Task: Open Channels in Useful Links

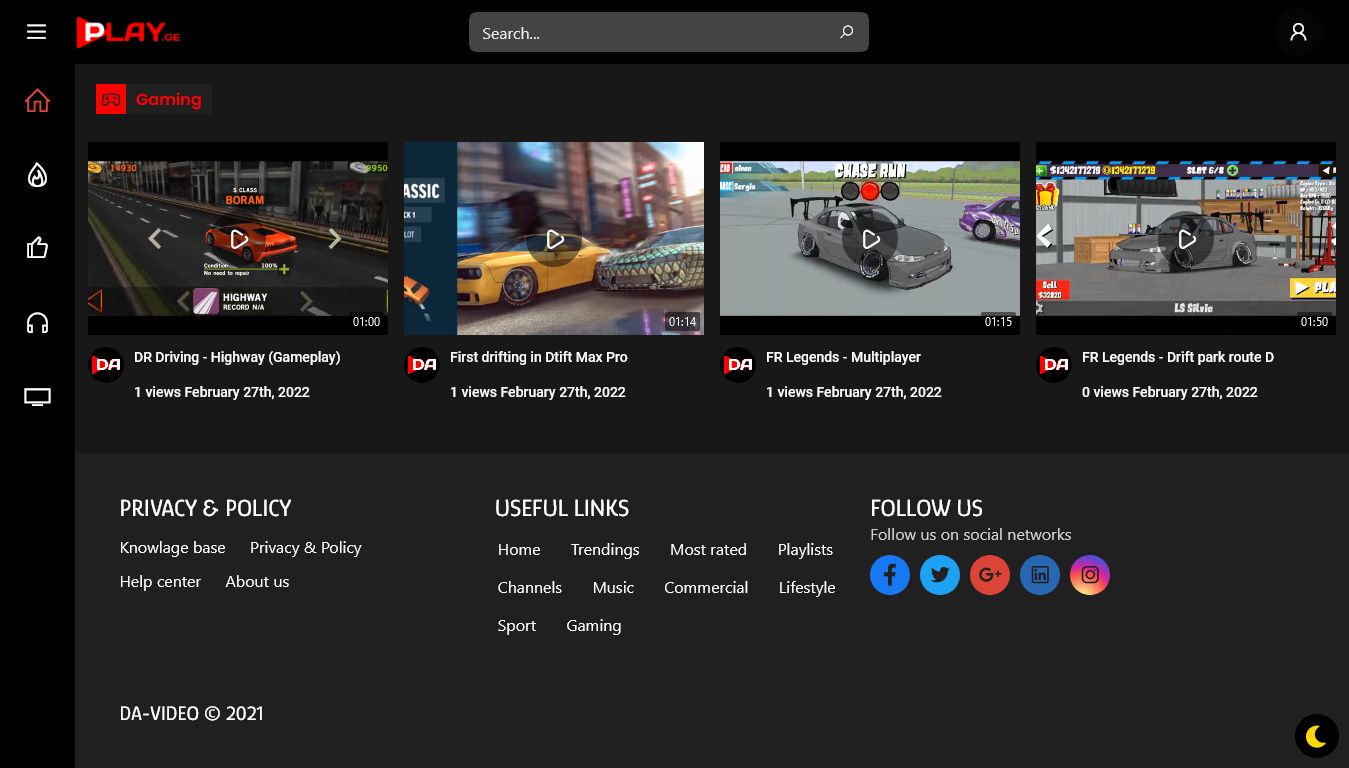Action: [x=530, y=587]
